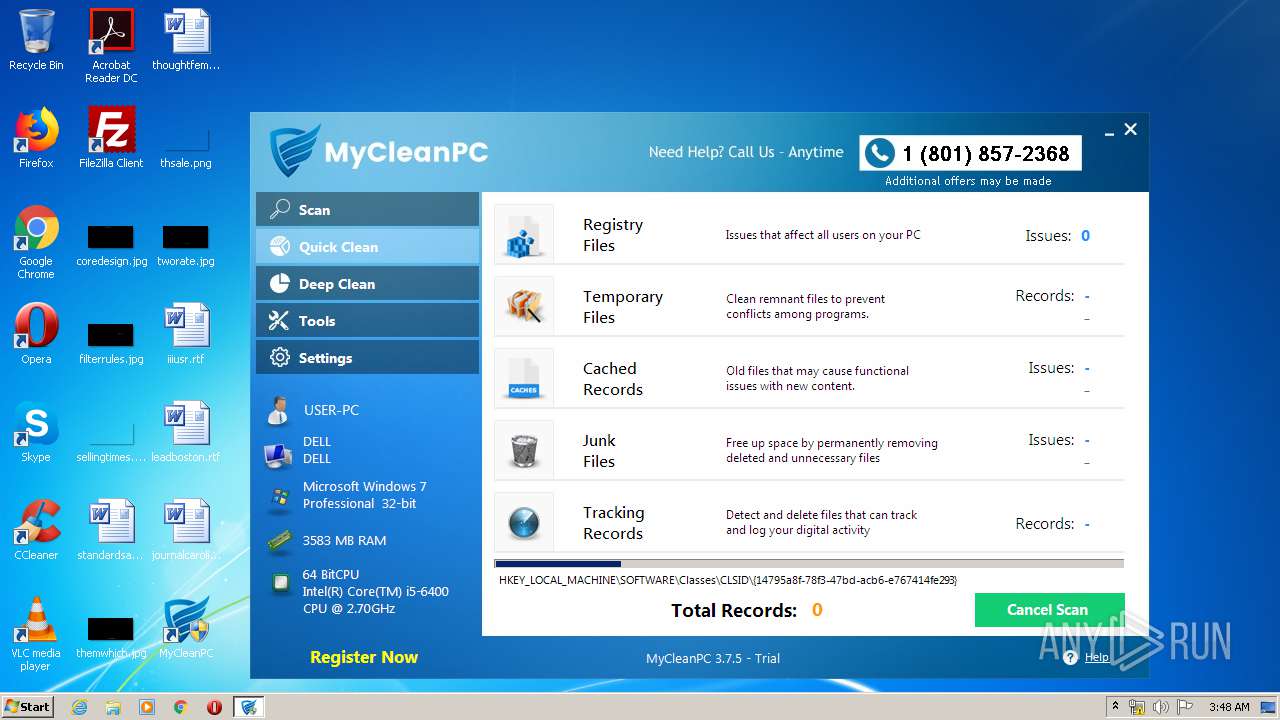This screenshot has height=720, width=1280.
Task: Open Windows Explorer folder from taskbar
Action: pyautogui.click(x=113, y=707)
